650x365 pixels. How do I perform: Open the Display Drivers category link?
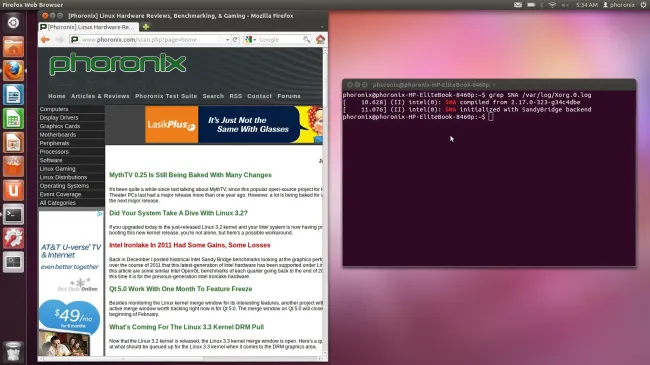(59, 117)
